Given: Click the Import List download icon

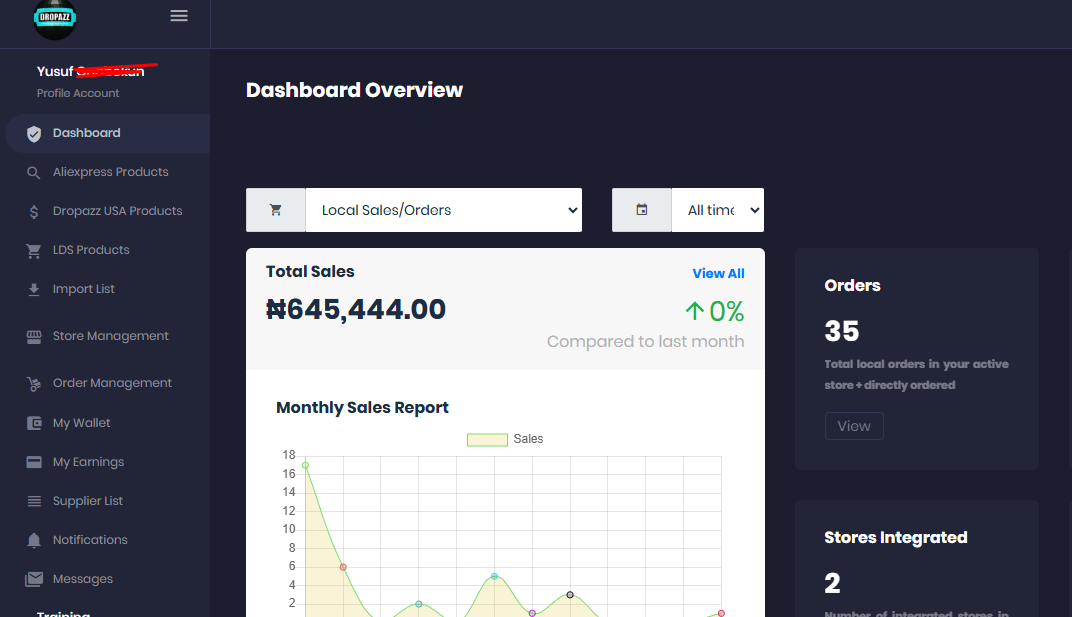Looking at the screenshot, I should [x=34, y=290].
